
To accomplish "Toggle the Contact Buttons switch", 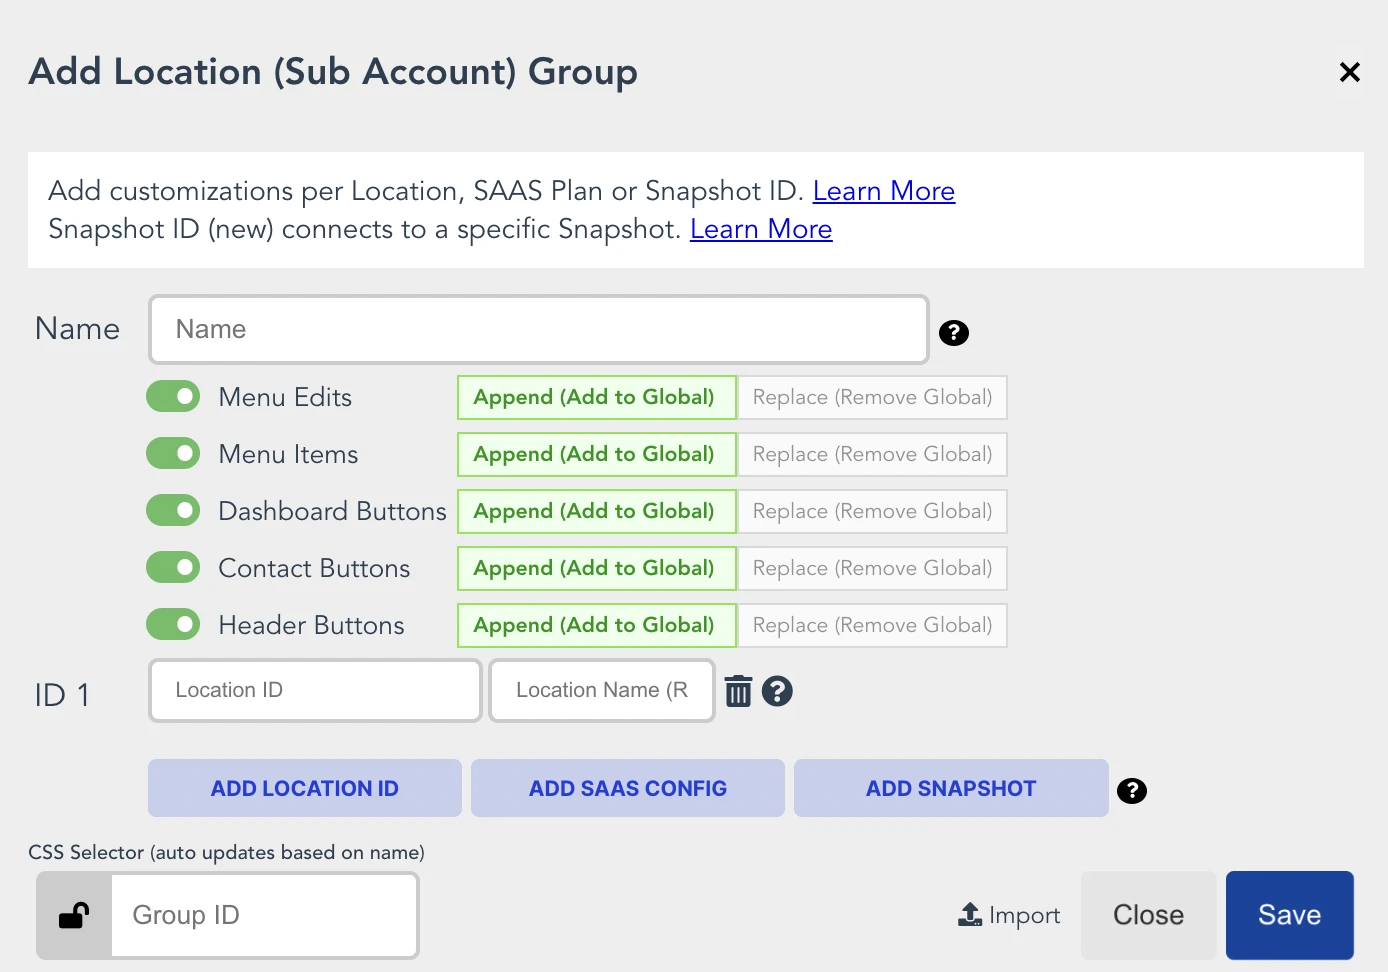I will (173, 568).
